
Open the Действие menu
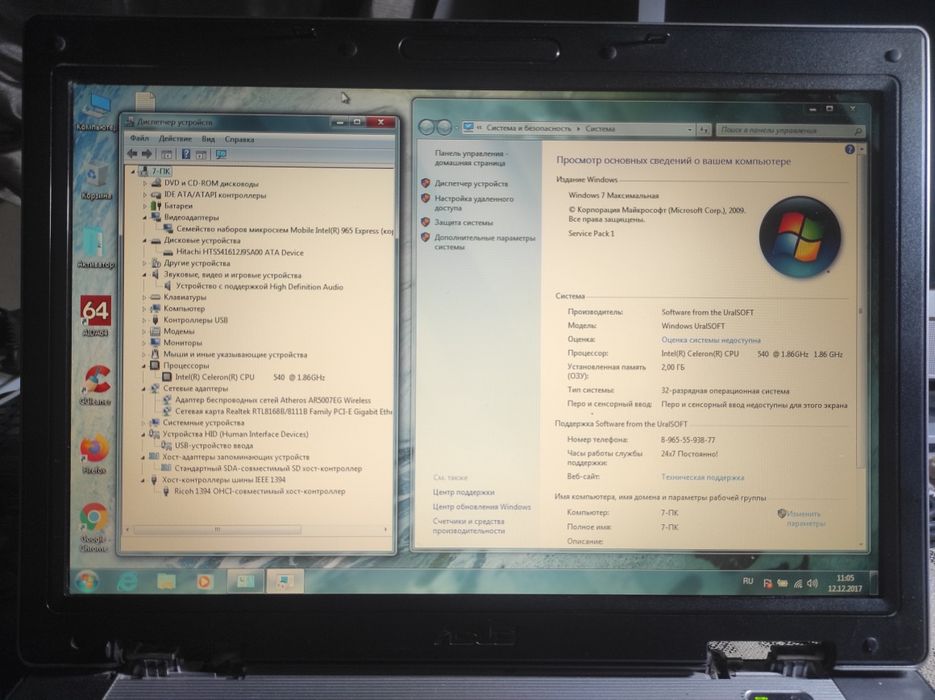(175, 138)
